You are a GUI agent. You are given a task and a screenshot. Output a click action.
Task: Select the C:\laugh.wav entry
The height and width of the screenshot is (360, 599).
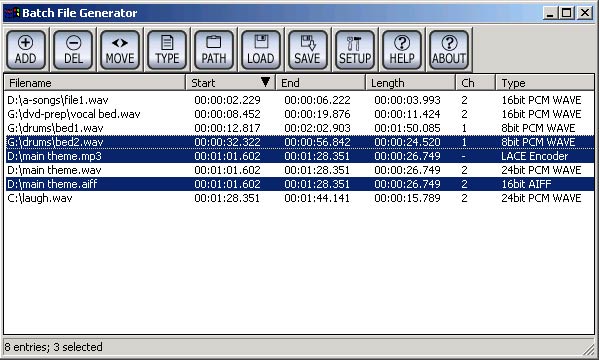pyautogui.click(x=300, y=198)
